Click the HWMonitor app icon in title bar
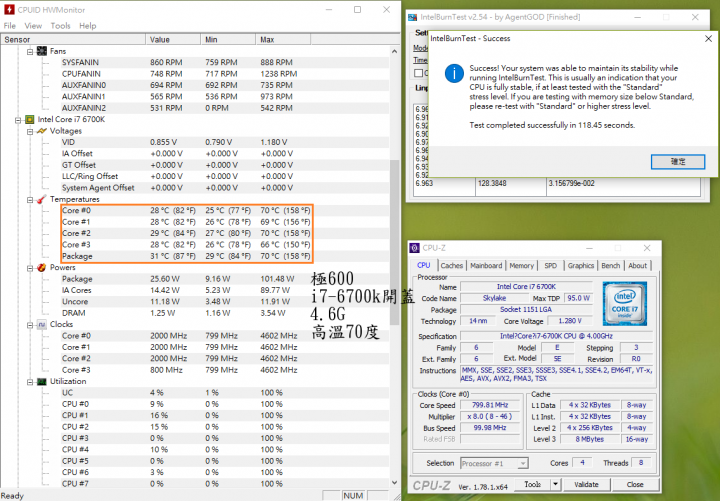Image resolution: width=720 pixels, height=501 pixels. tap(9, 9)
